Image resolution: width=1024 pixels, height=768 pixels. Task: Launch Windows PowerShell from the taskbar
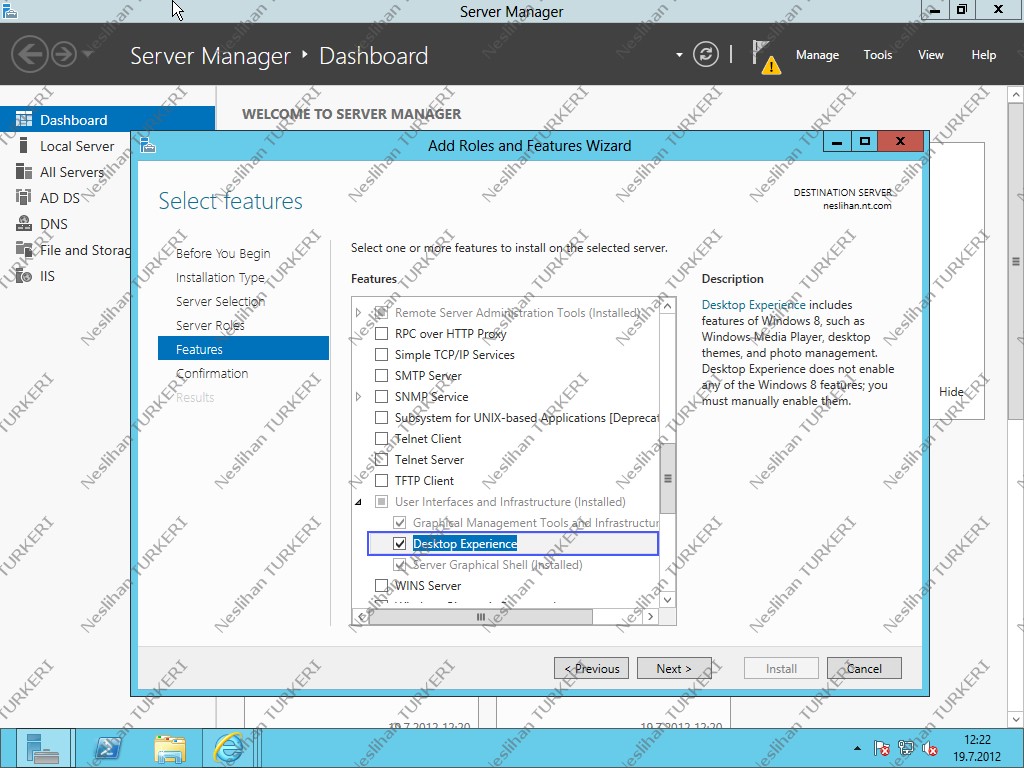point(109,748)
